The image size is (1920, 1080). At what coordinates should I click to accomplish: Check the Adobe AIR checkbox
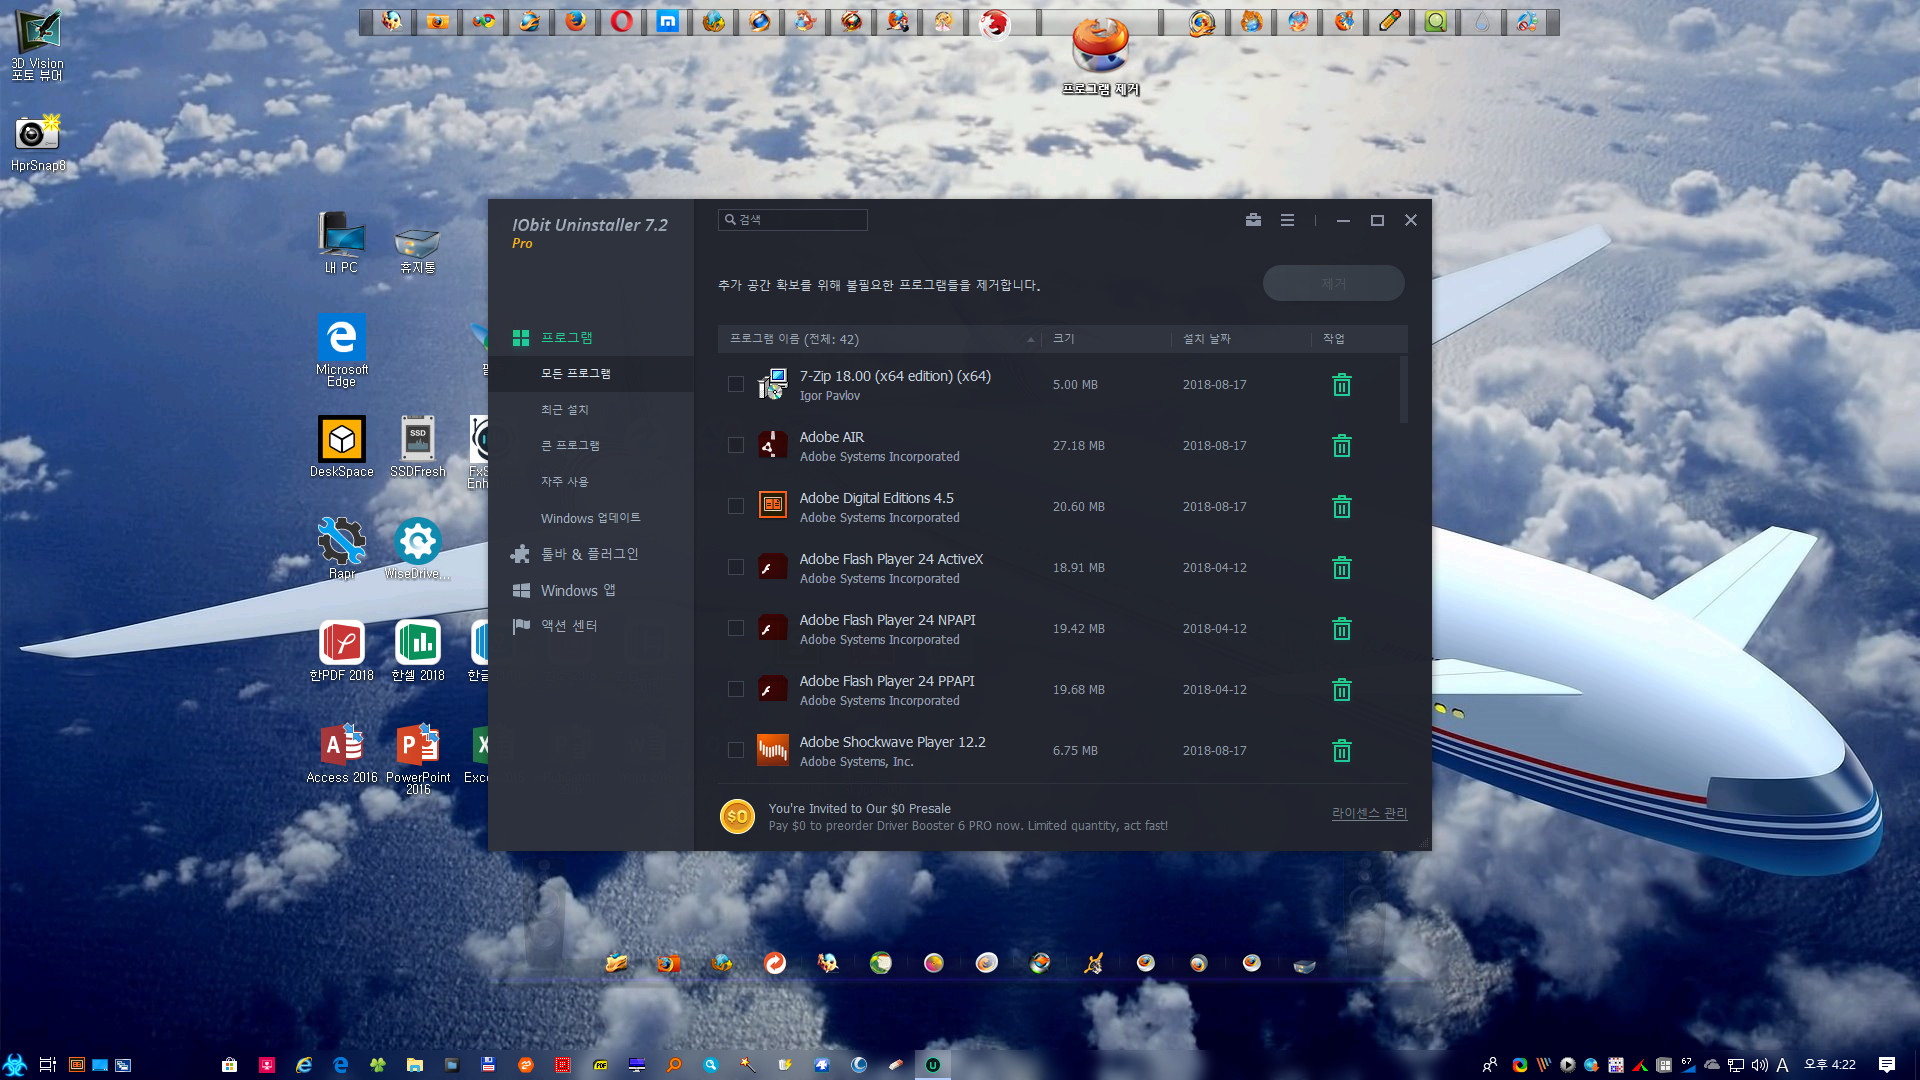(736, 445)
